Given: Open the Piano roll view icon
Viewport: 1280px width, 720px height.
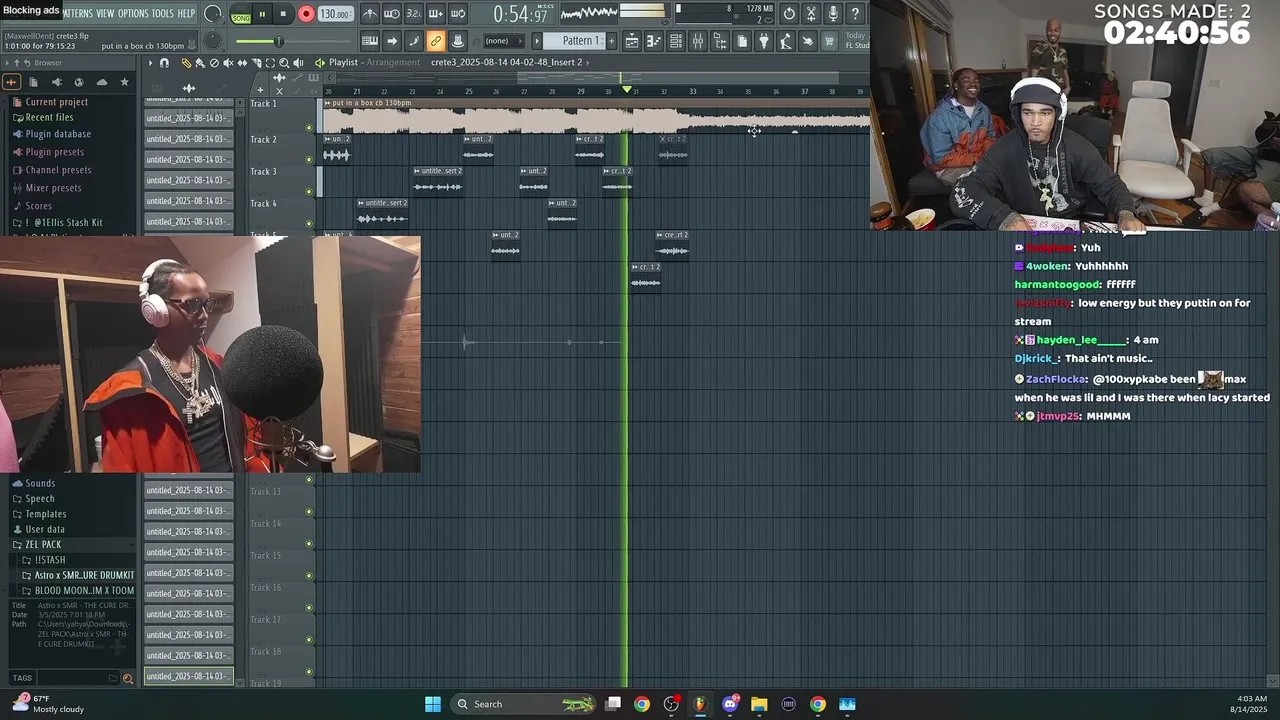Looking at the screenshot, I should [x=653, y=41].
